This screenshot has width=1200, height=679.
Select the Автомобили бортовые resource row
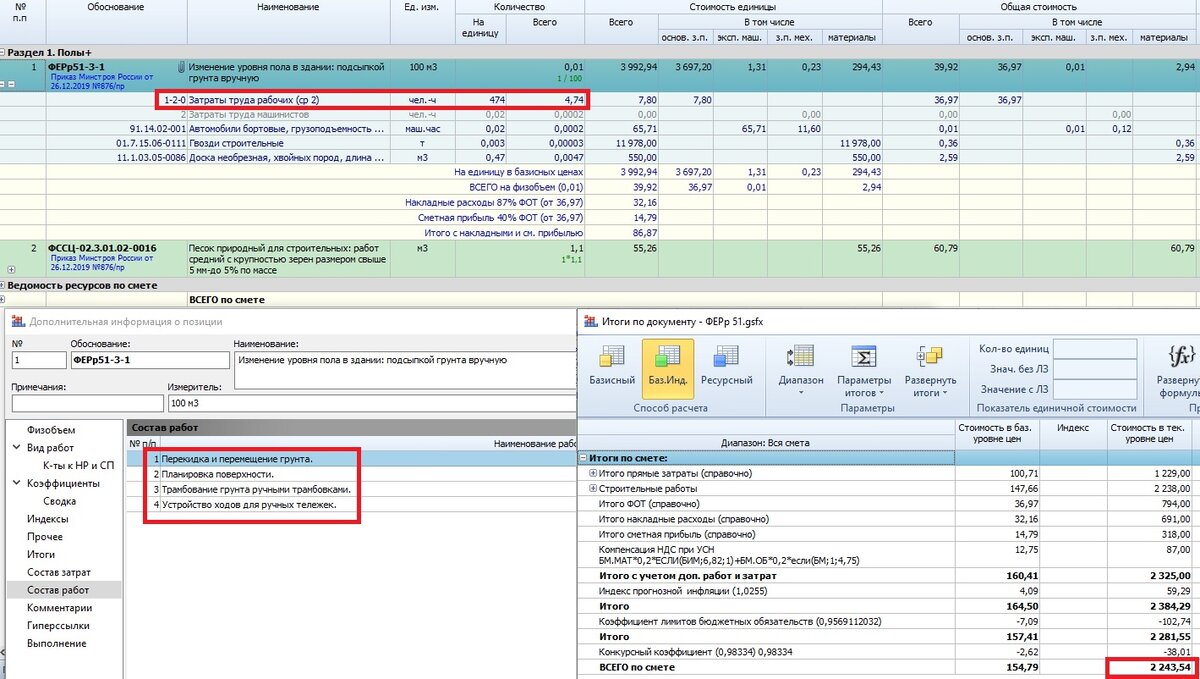pyautogui.click(x=600, y=129)
